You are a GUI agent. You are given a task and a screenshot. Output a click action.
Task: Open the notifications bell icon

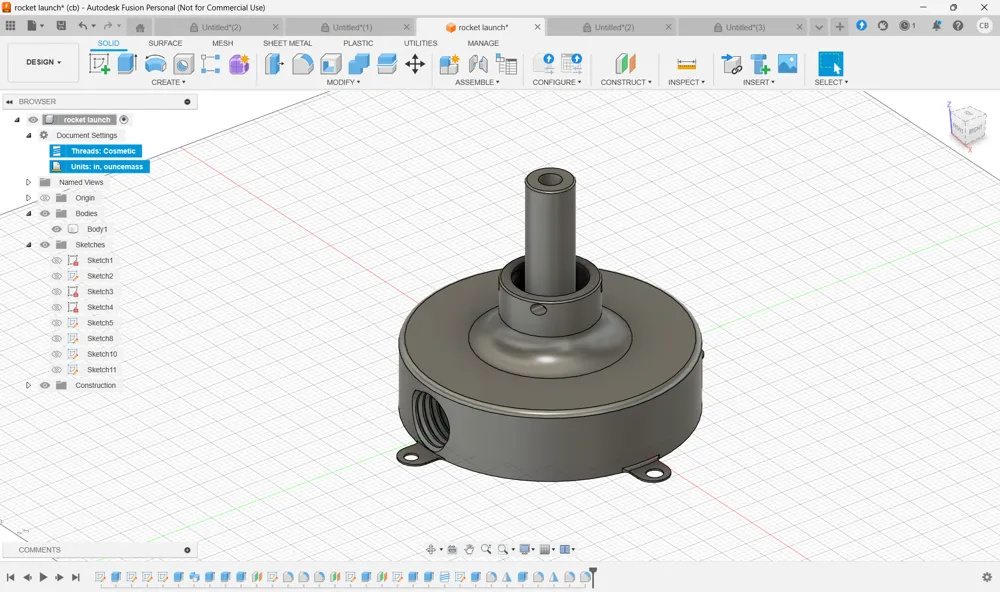coord(936,26)
